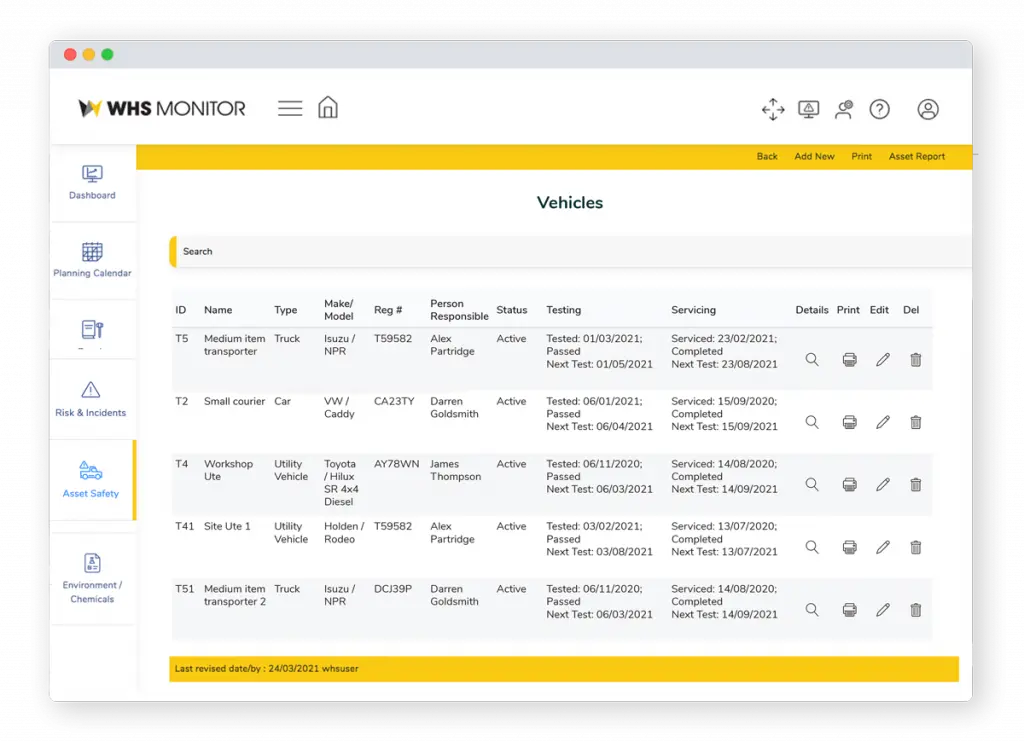Click the move arrows icon in the header
Viewport: 1024px width, 742px height.
(x=773, y=109)
